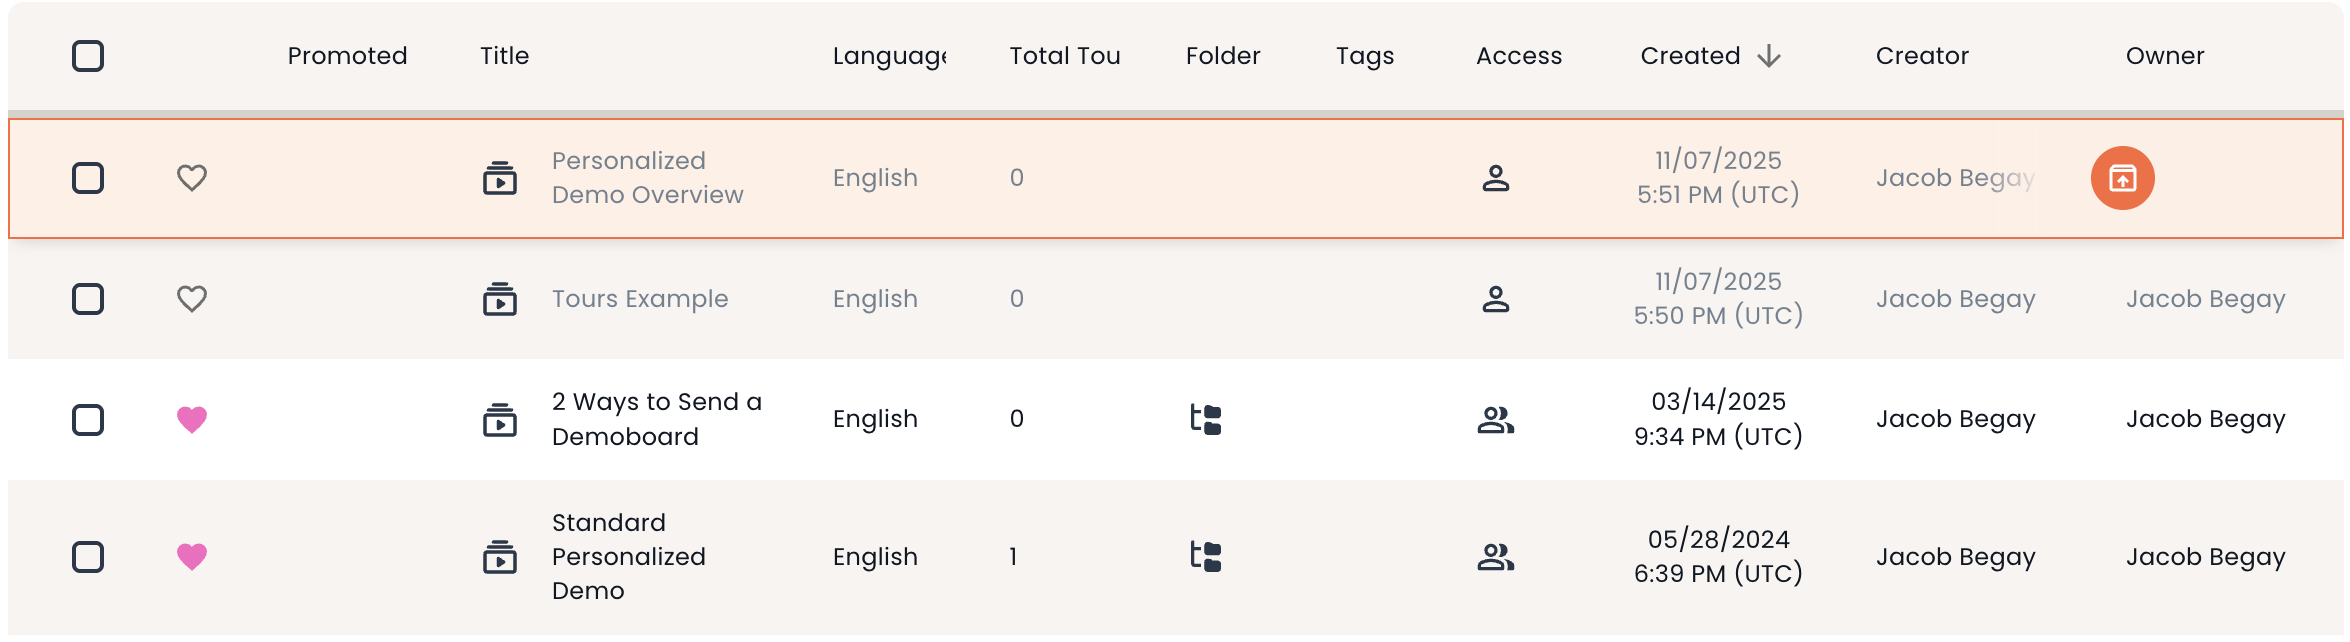The height and width of the screenshot is (642, 2350).
Task: Open the Tours Example demo title
Action: coord(640,299)
